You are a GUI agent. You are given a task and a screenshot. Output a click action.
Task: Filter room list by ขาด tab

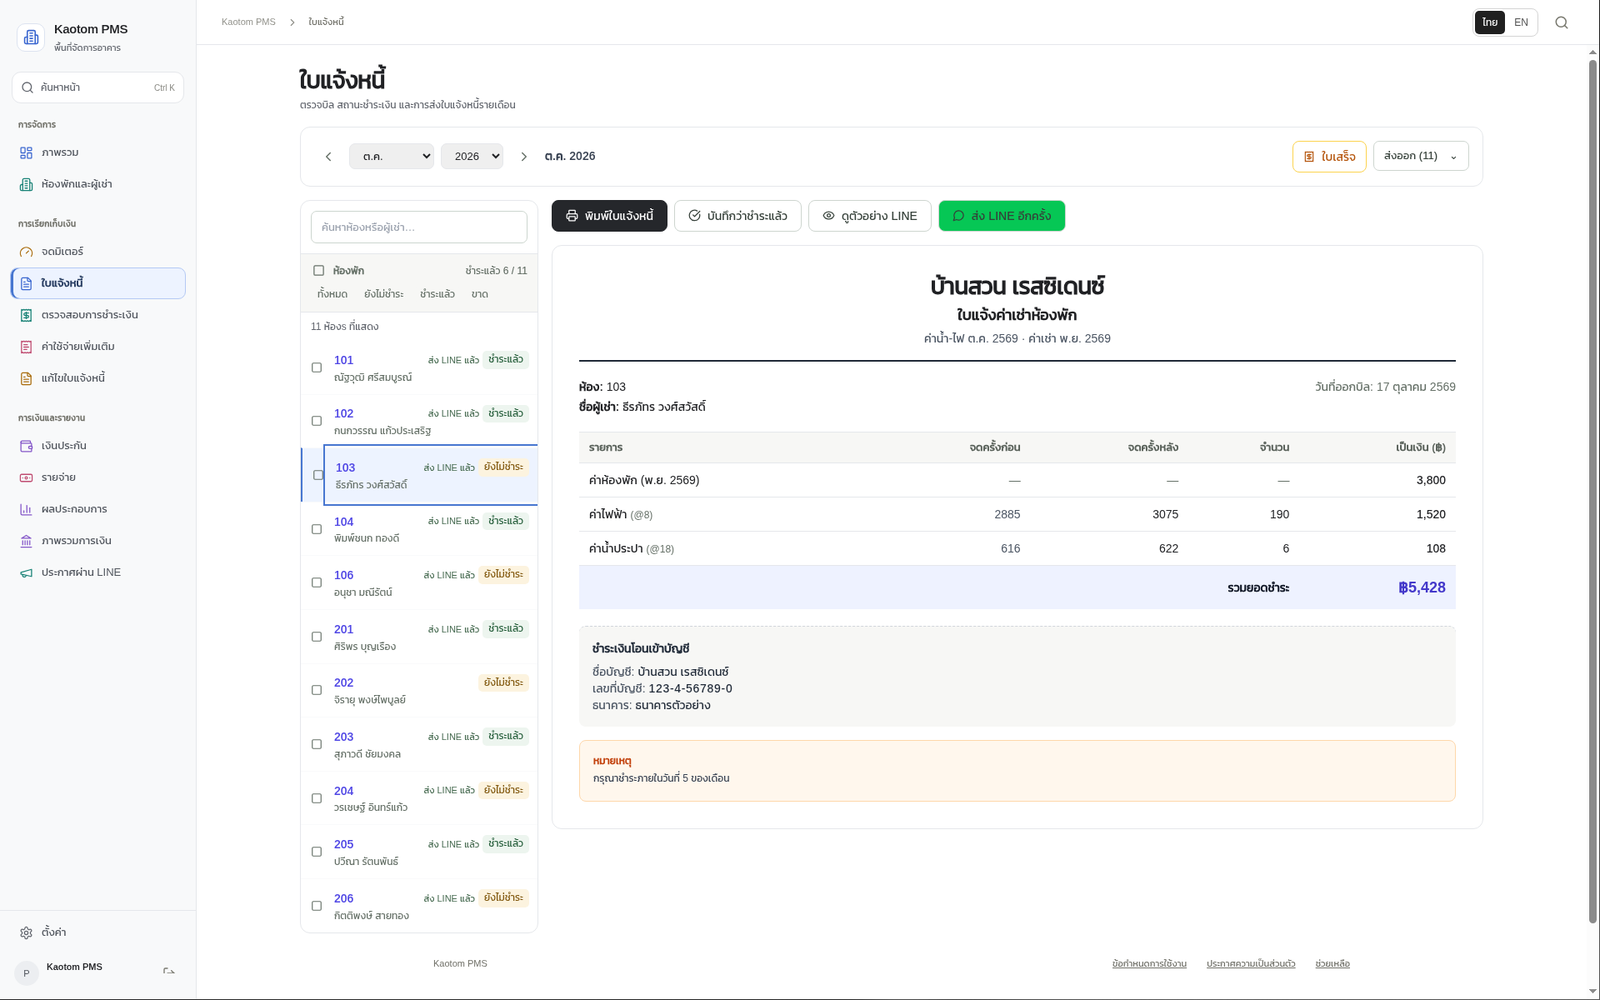480,294
